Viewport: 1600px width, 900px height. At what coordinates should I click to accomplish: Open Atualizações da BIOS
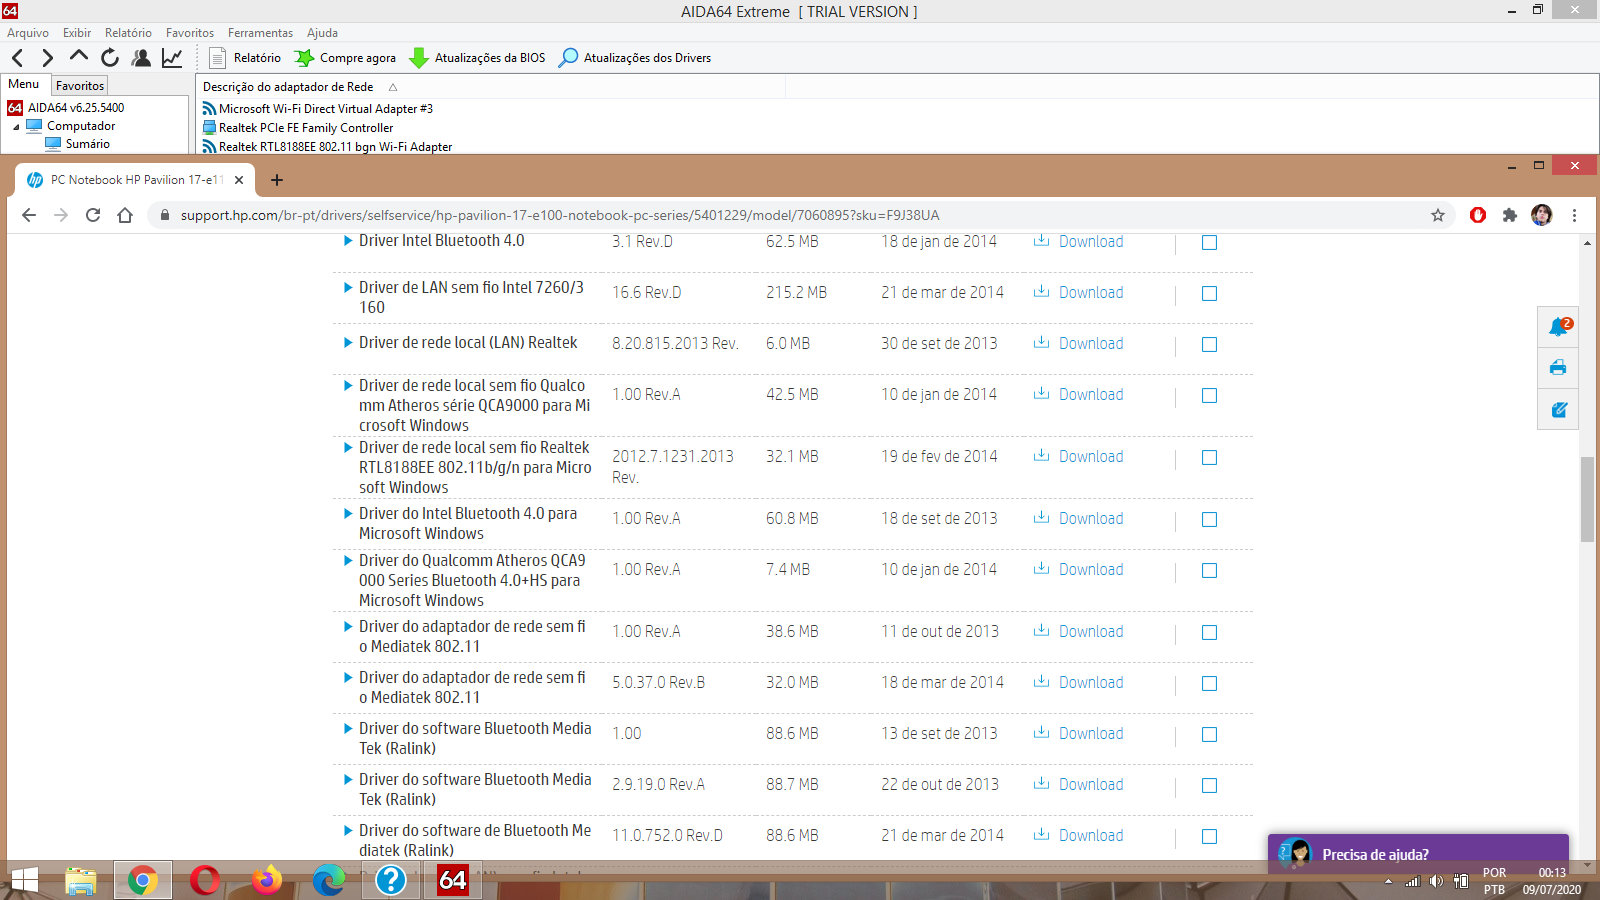(478, 58)
